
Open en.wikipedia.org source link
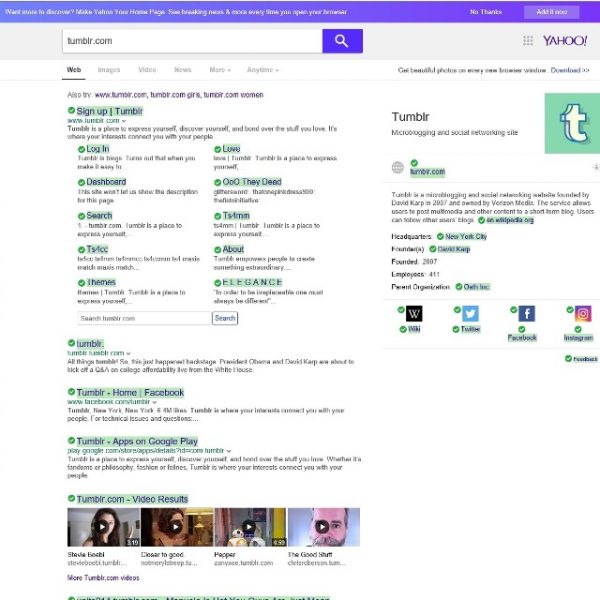coord(510,220)
